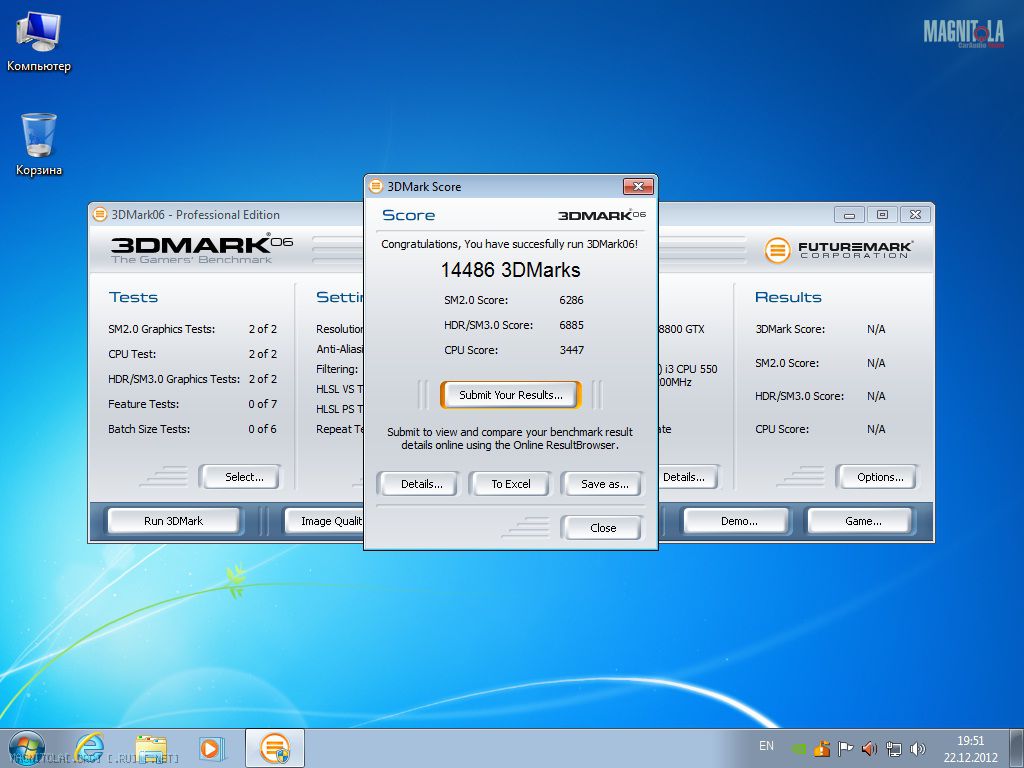
Task: Launch Windows Media Player from taskbar
Action: [x=211, y=747]
